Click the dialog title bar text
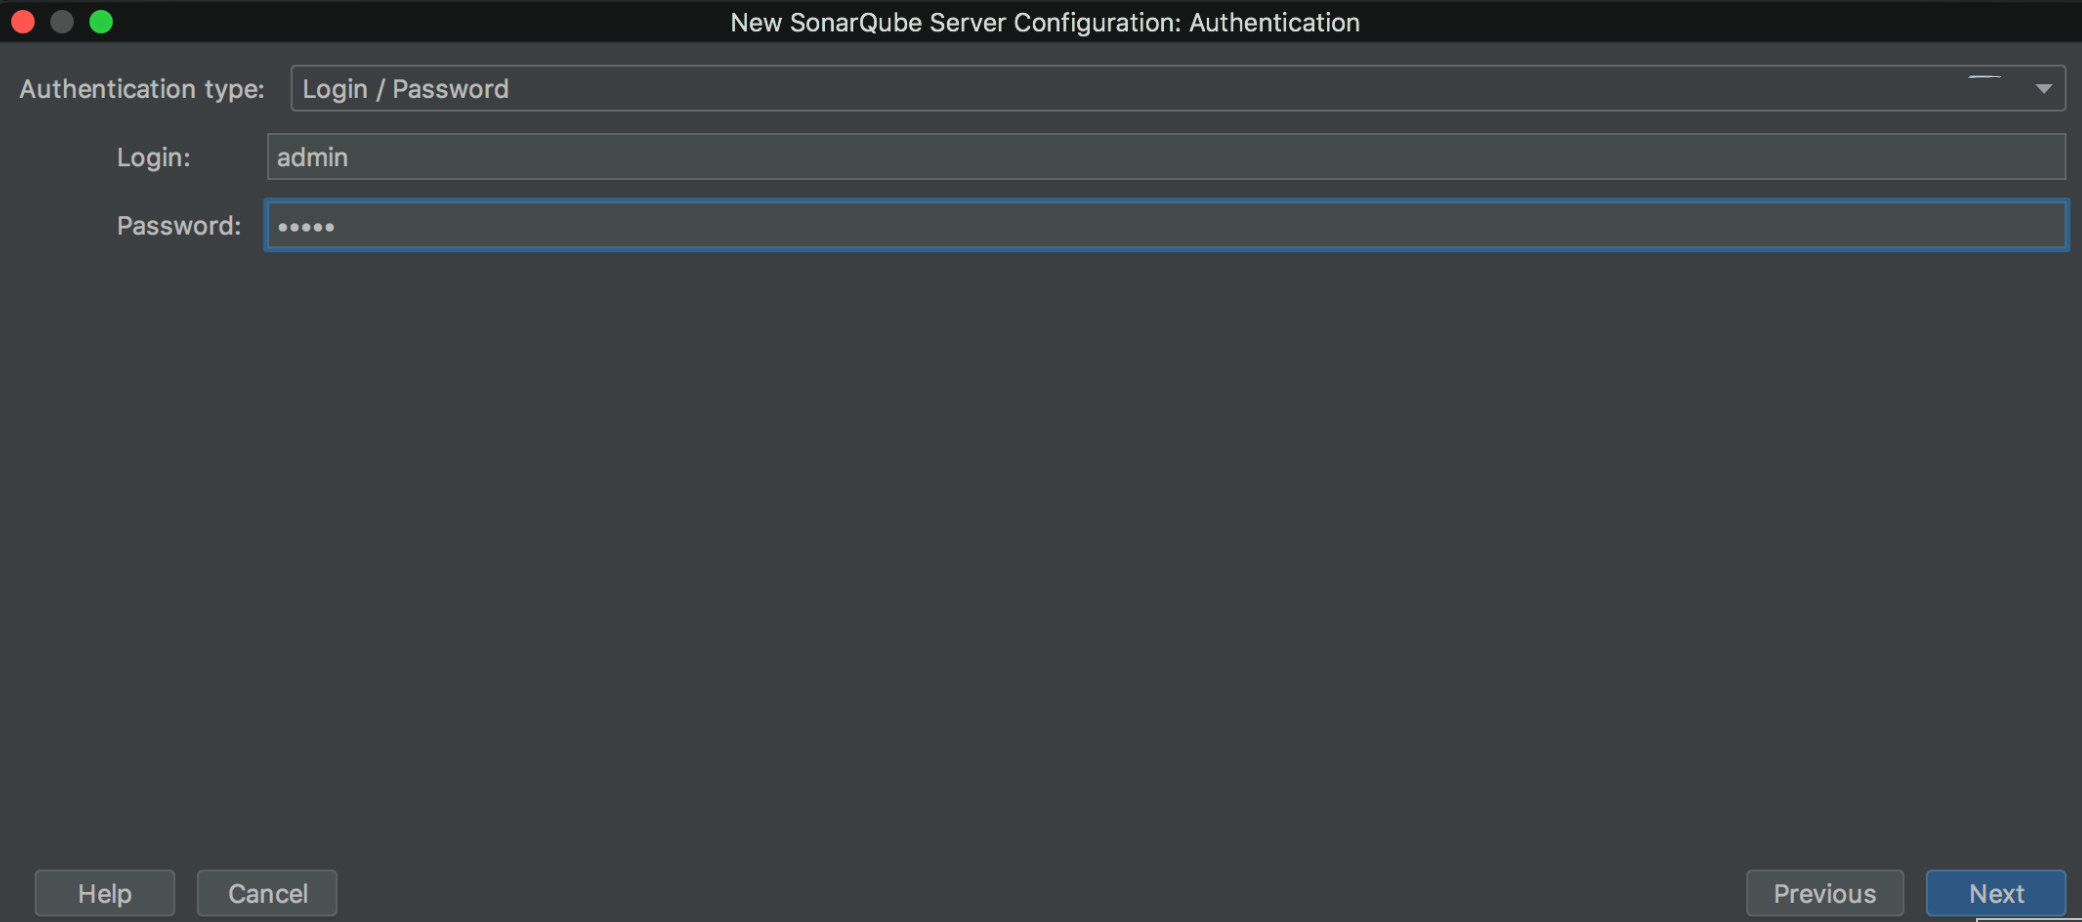 tap(1044, 21)
